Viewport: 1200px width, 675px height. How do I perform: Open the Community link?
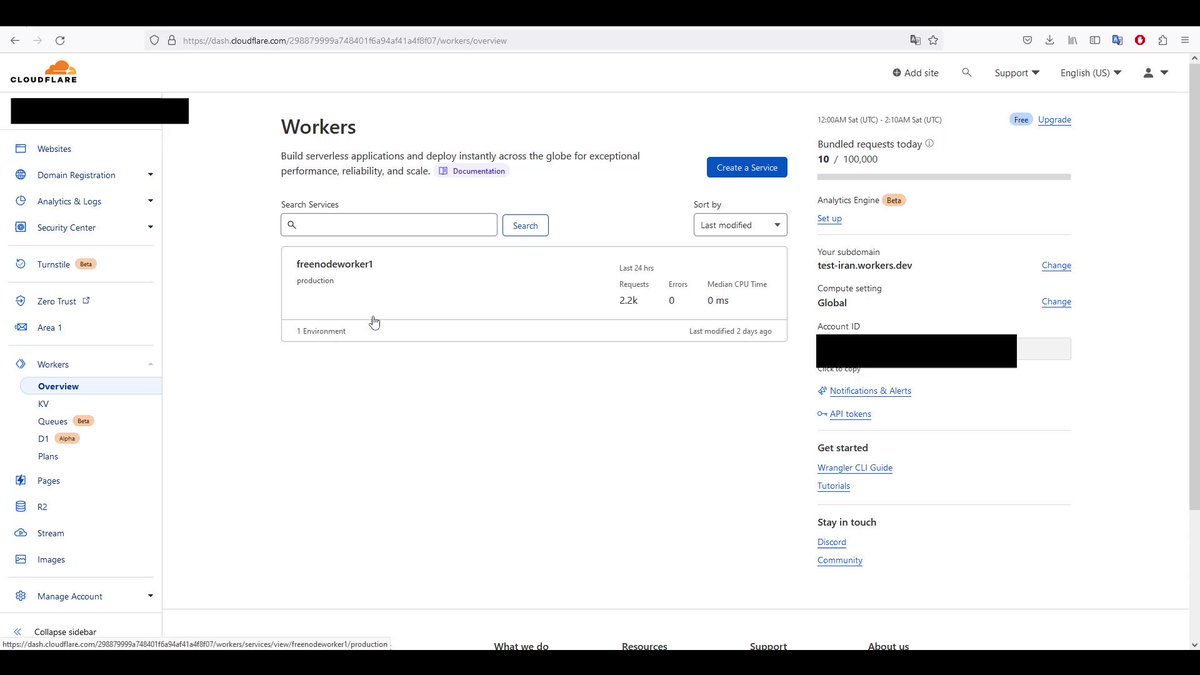[x=840, y=560]
